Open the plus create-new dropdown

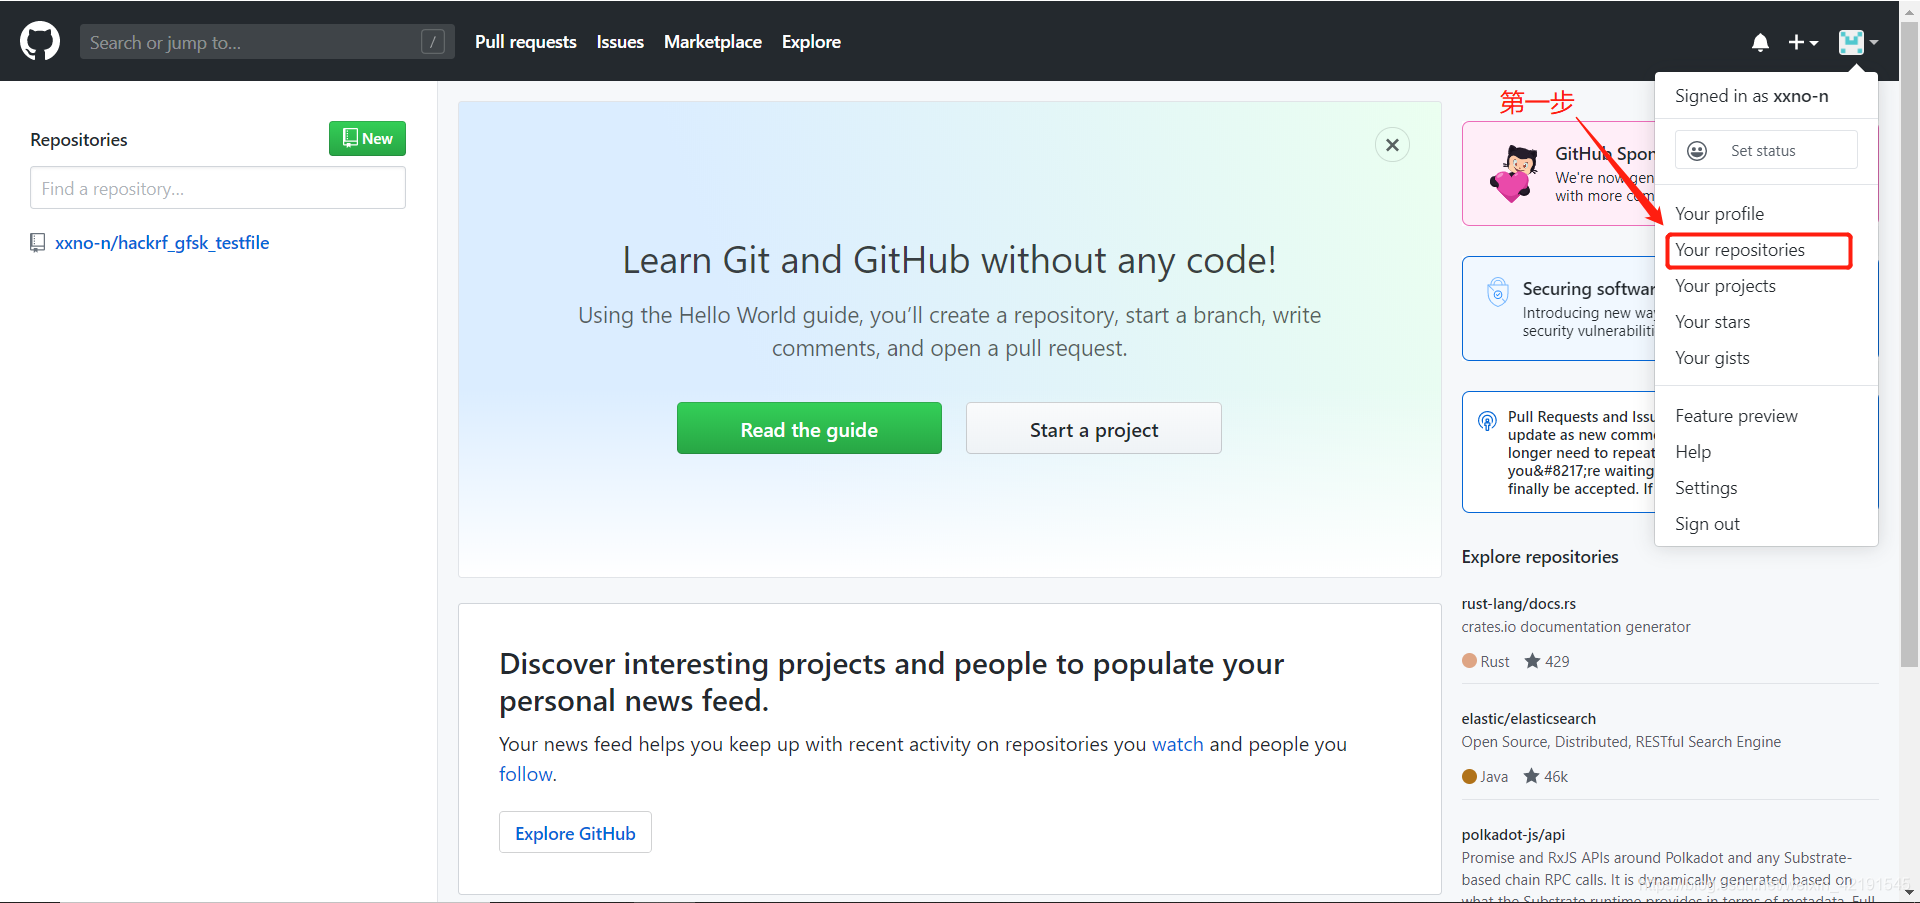[1803, 42]
